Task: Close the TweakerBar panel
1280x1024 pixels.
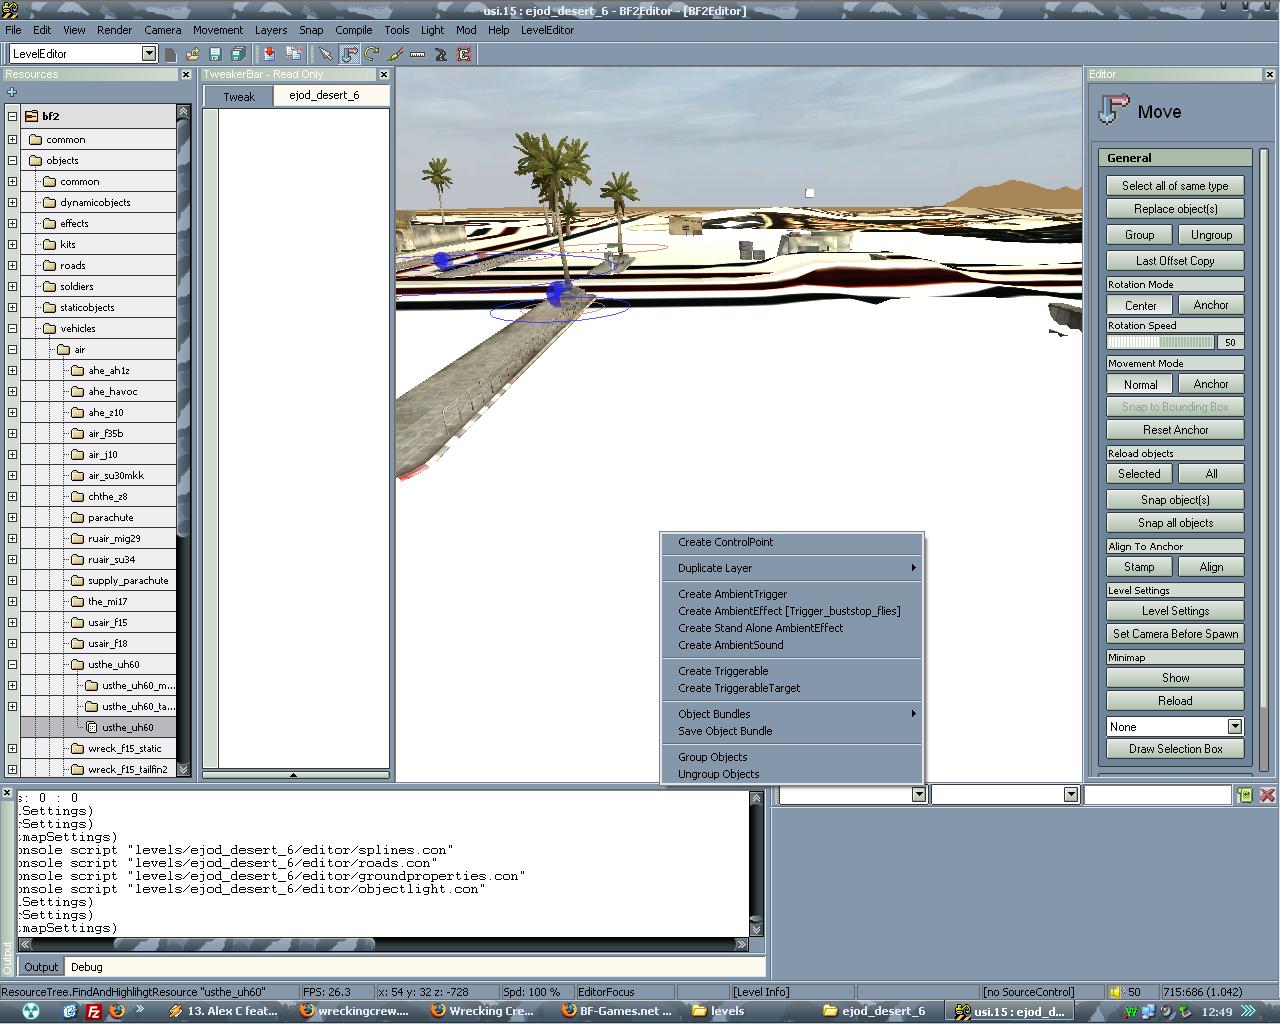Action: [x=384, y=74]
